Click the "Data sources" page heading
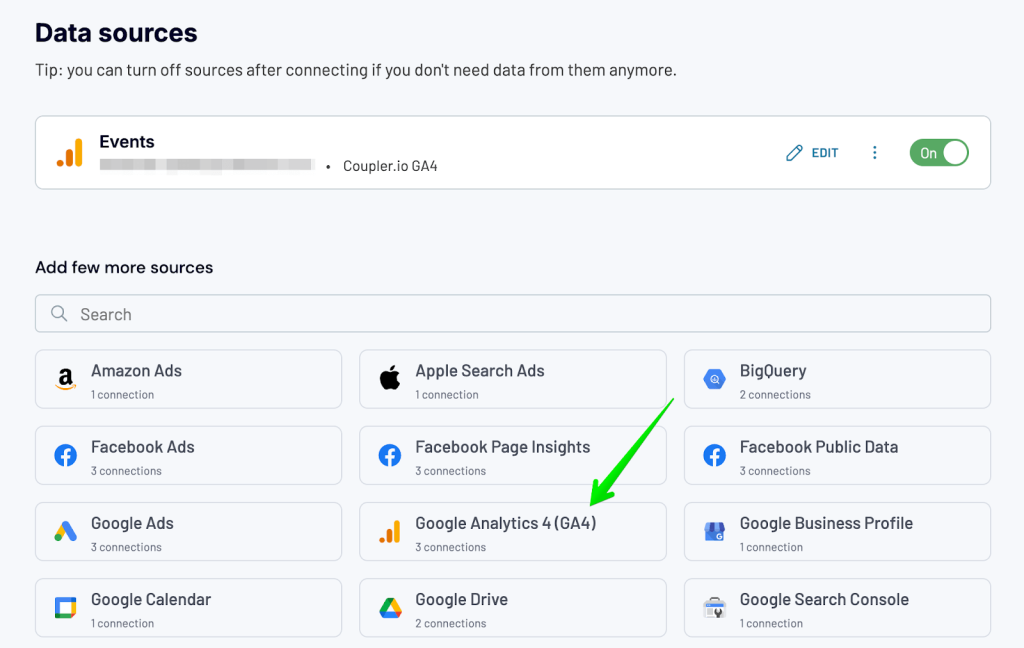This screenshot has width=1024, height=648. pos(116,33)
